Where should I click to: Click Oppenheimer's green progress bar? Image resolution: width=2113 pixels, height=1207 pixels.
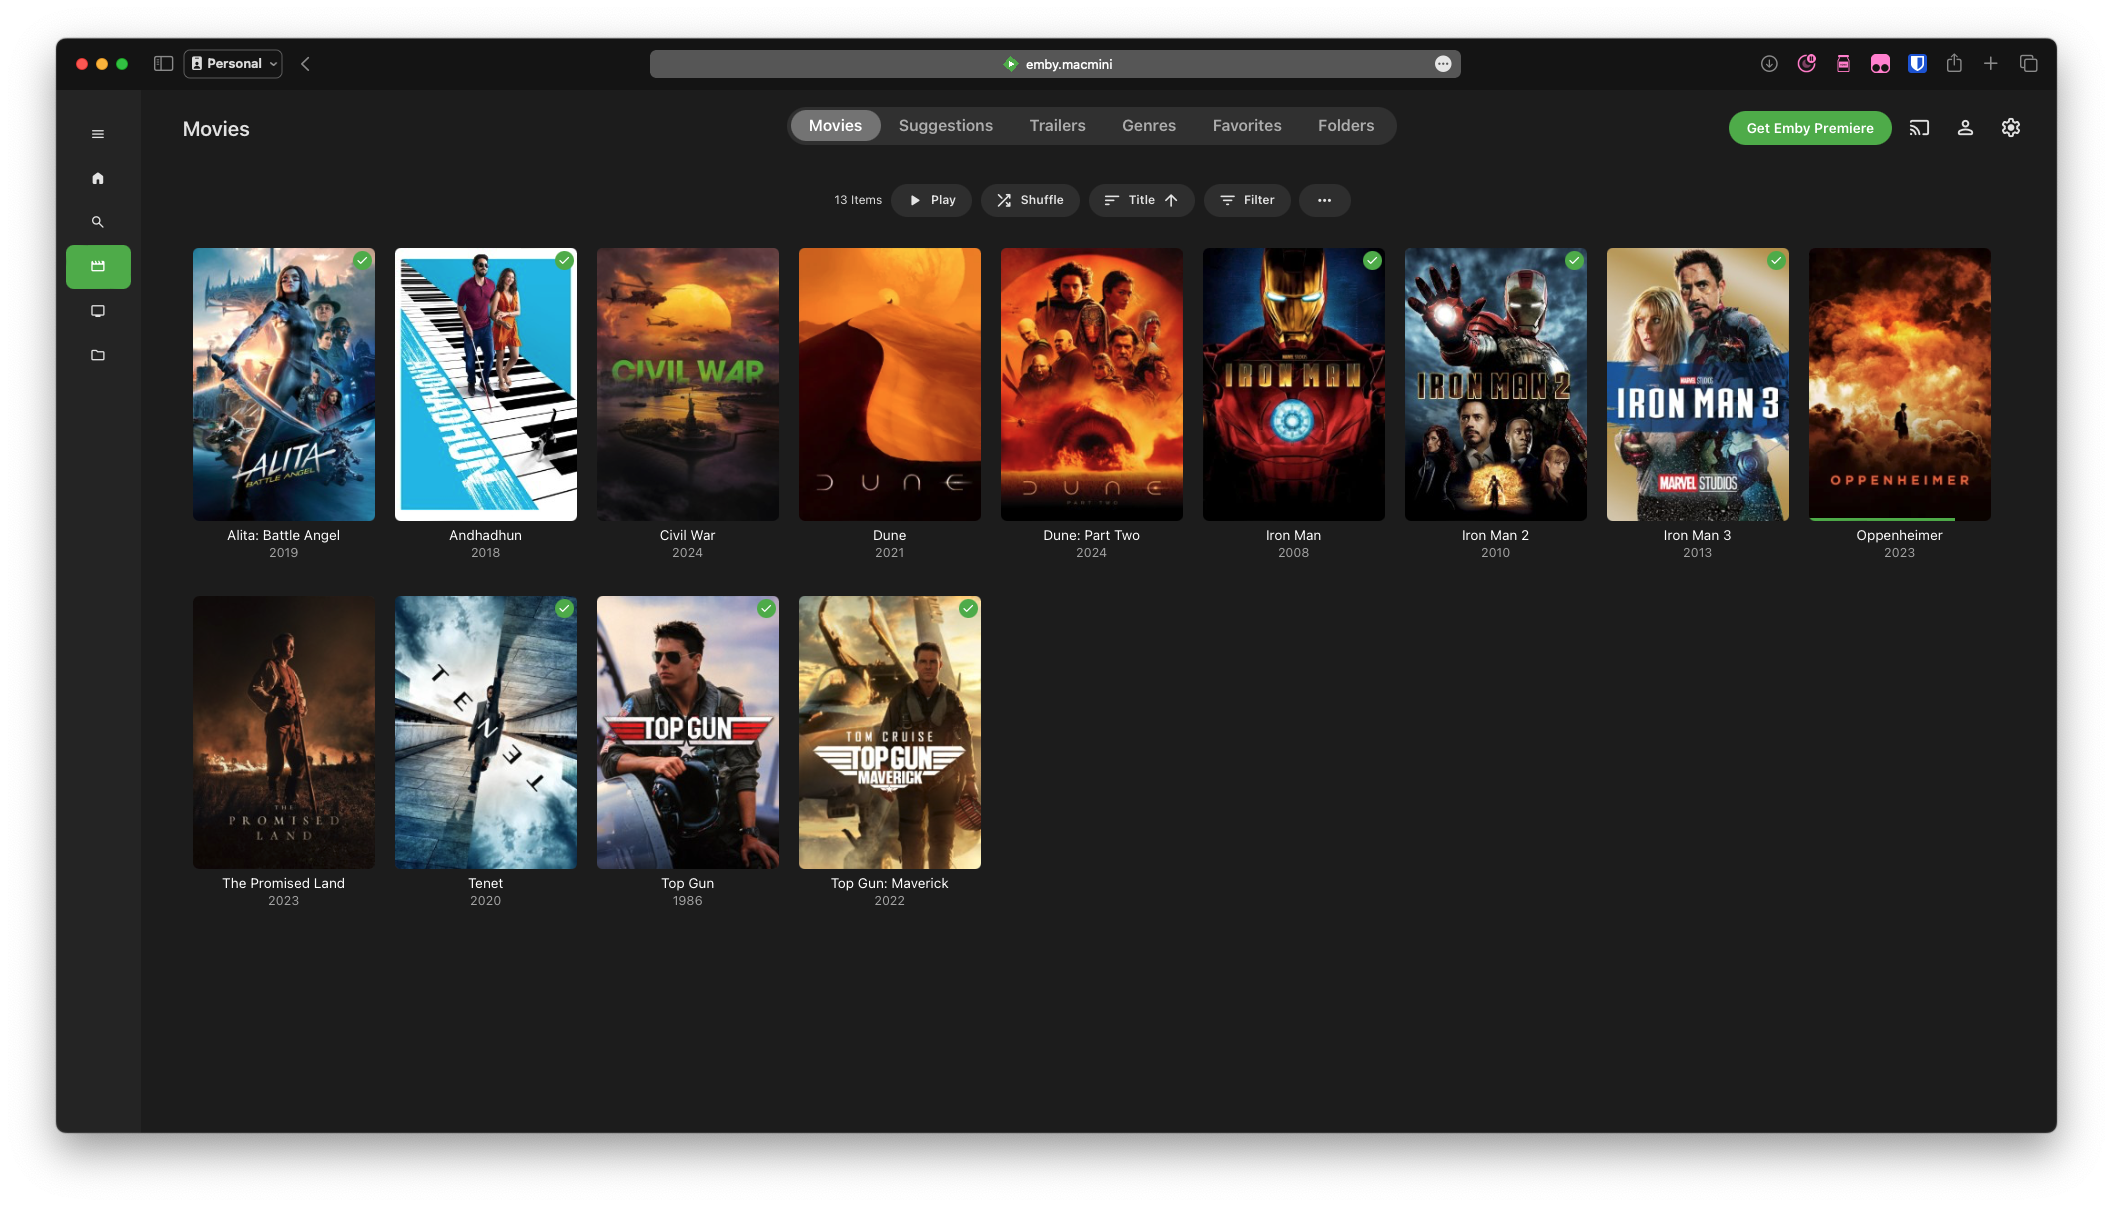[x=1881, y=519]
